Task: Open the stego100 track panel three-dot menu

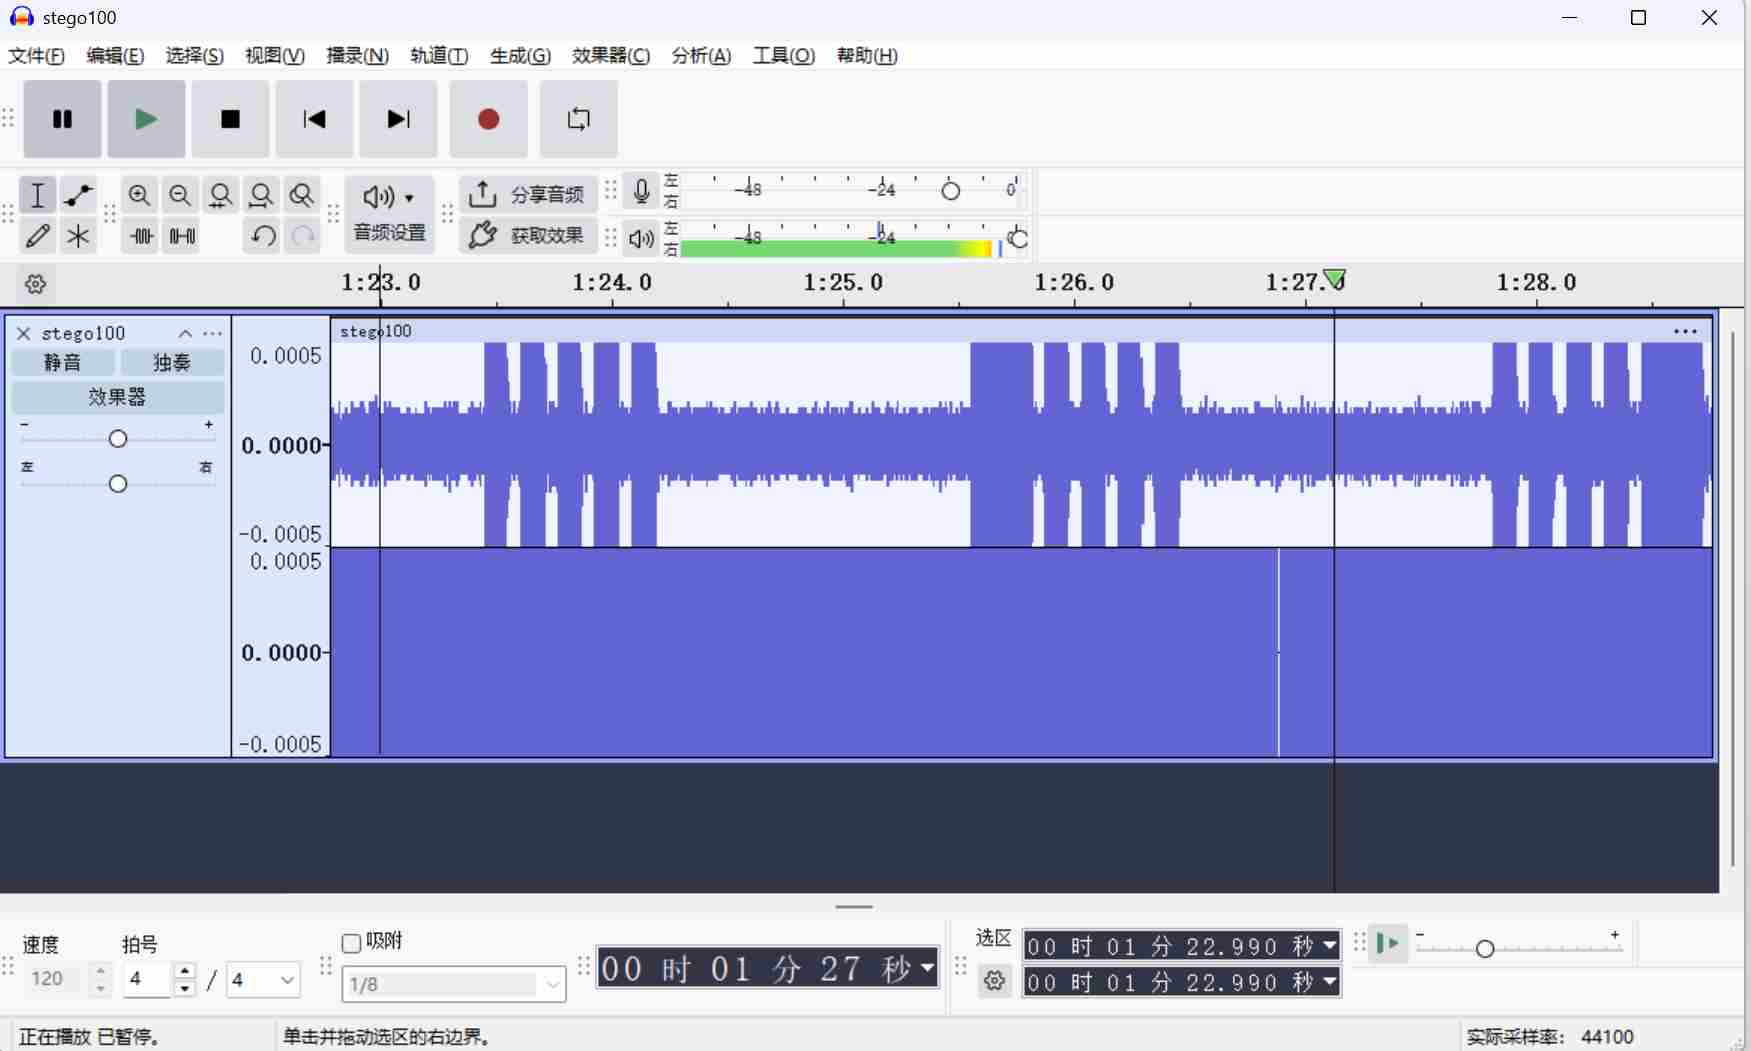Action: [212, 333]
